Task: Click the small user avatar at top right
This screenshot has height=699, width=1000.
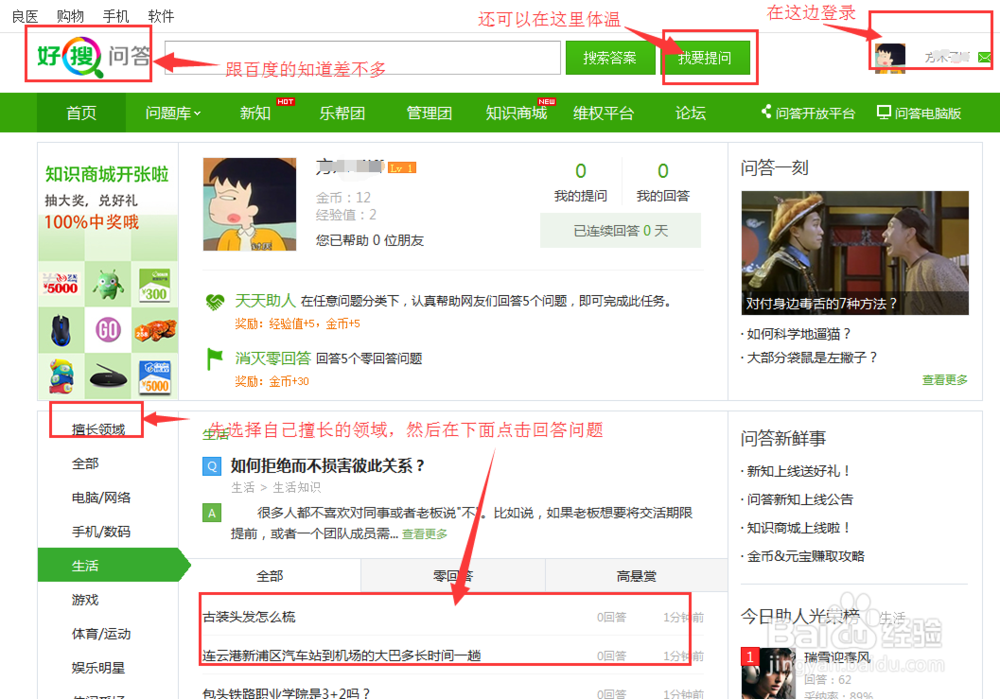Action: point(890,57)
